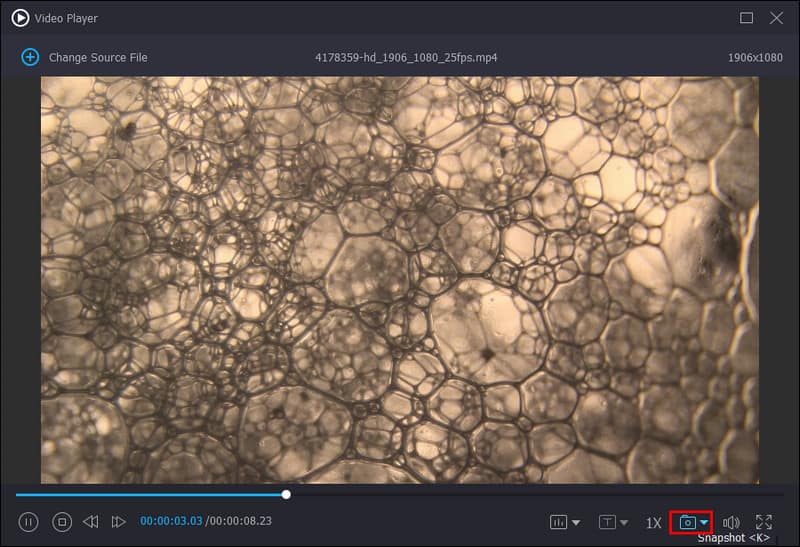Click the audio track bars icon
This screenshot has height=547, width=800.
point(558,522)
